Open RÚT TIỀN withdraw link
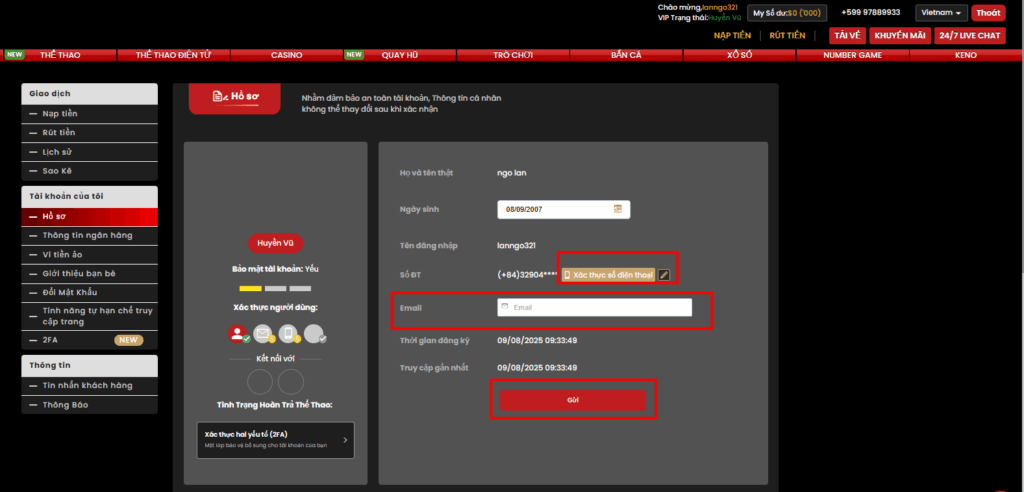 [787, 35]
